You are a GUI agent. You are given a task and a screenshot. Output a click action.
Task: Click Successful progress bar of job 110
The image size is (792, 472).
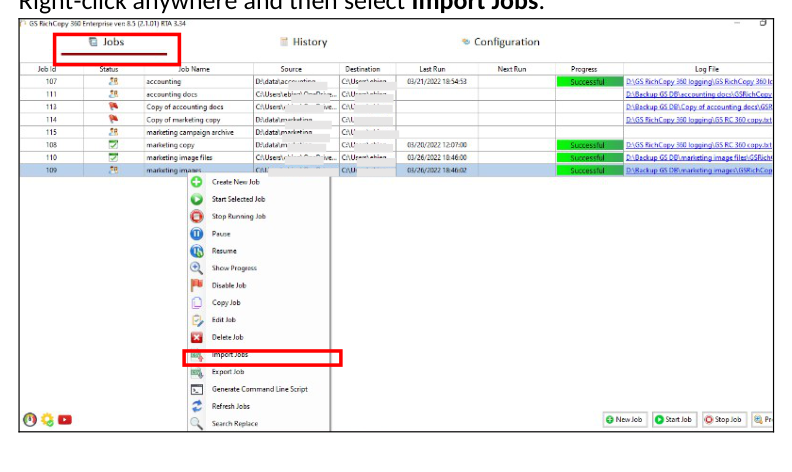click(589, 158)
